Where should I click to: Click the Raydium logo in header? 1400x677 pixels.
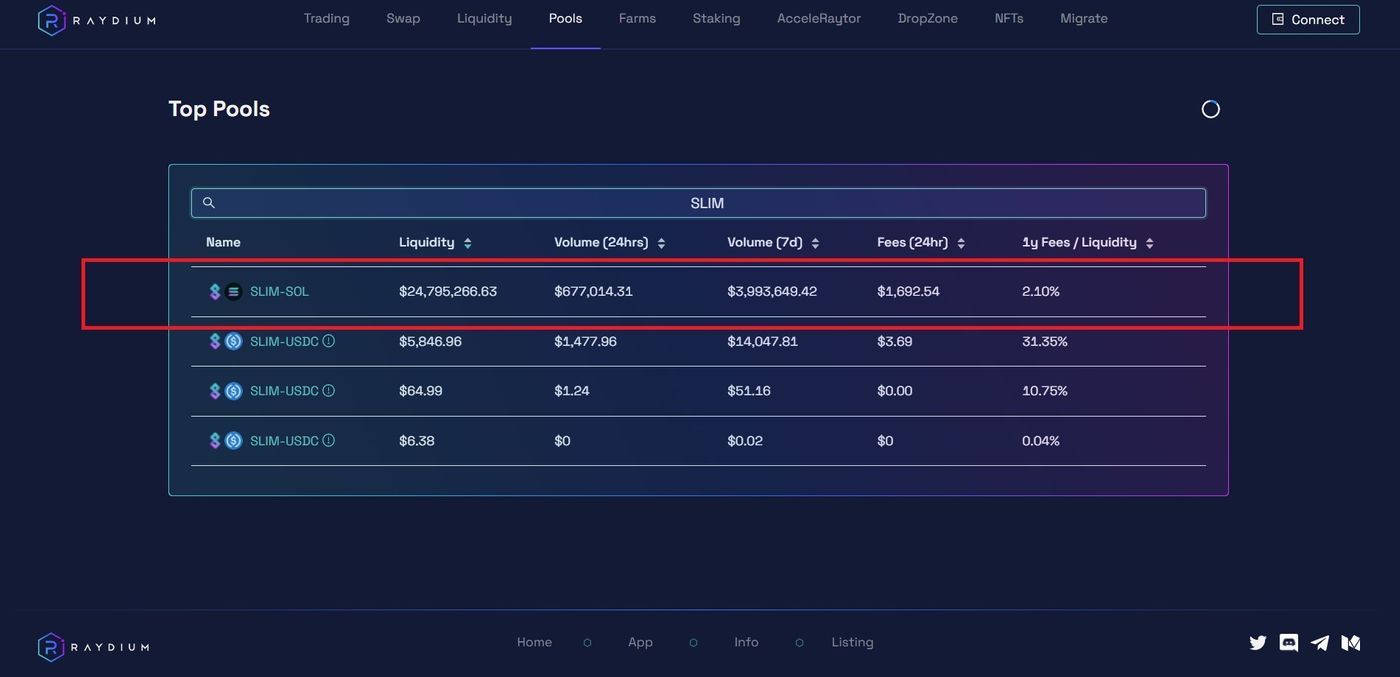click(96, 20)
